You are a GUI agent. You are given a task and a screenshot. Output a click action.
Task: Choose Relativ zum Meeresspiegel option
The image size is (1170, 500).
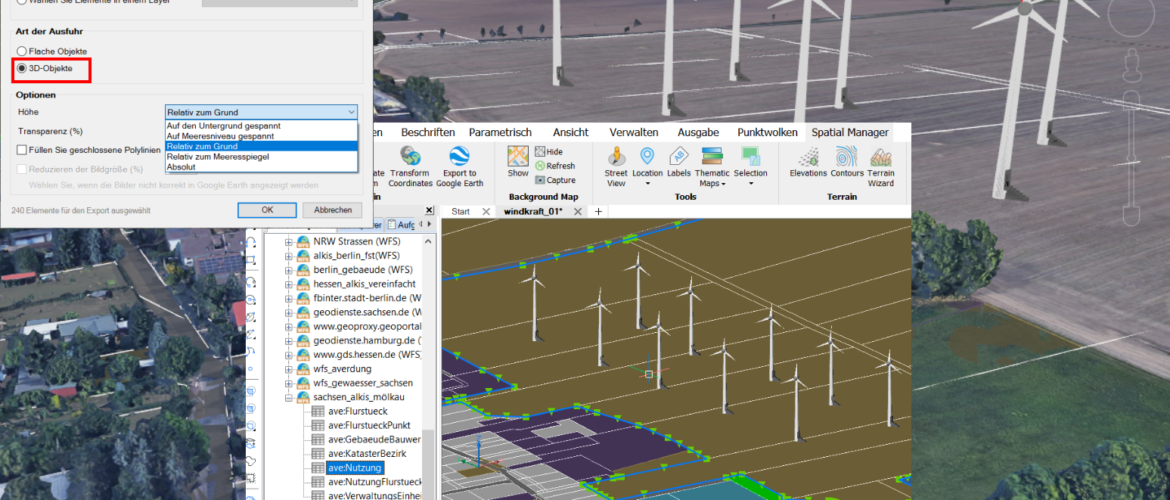pos(261,157)
